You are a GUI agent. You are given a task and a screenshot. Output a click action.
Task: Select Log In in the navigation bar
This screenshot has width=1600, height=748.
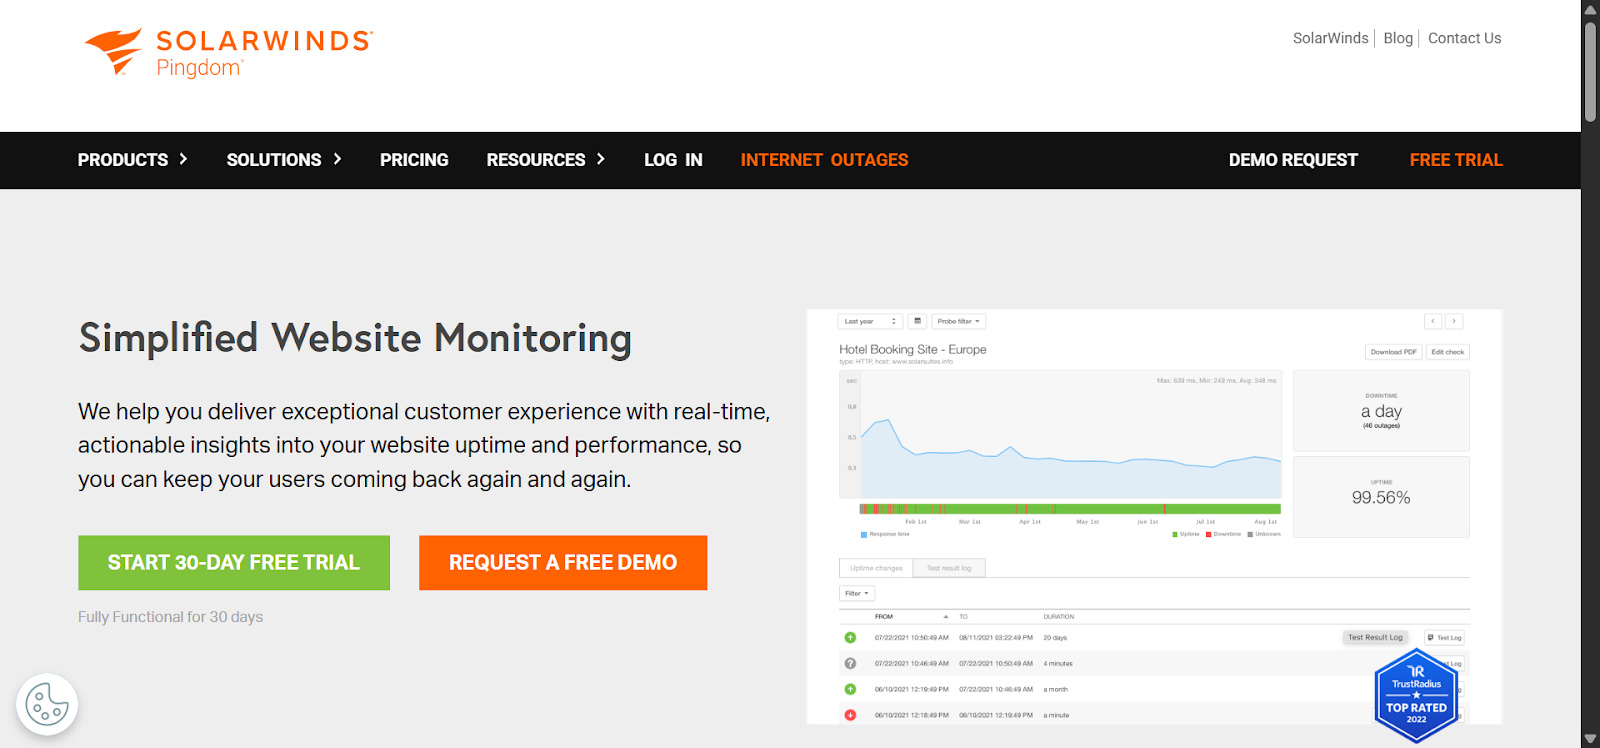click(673, 160)
